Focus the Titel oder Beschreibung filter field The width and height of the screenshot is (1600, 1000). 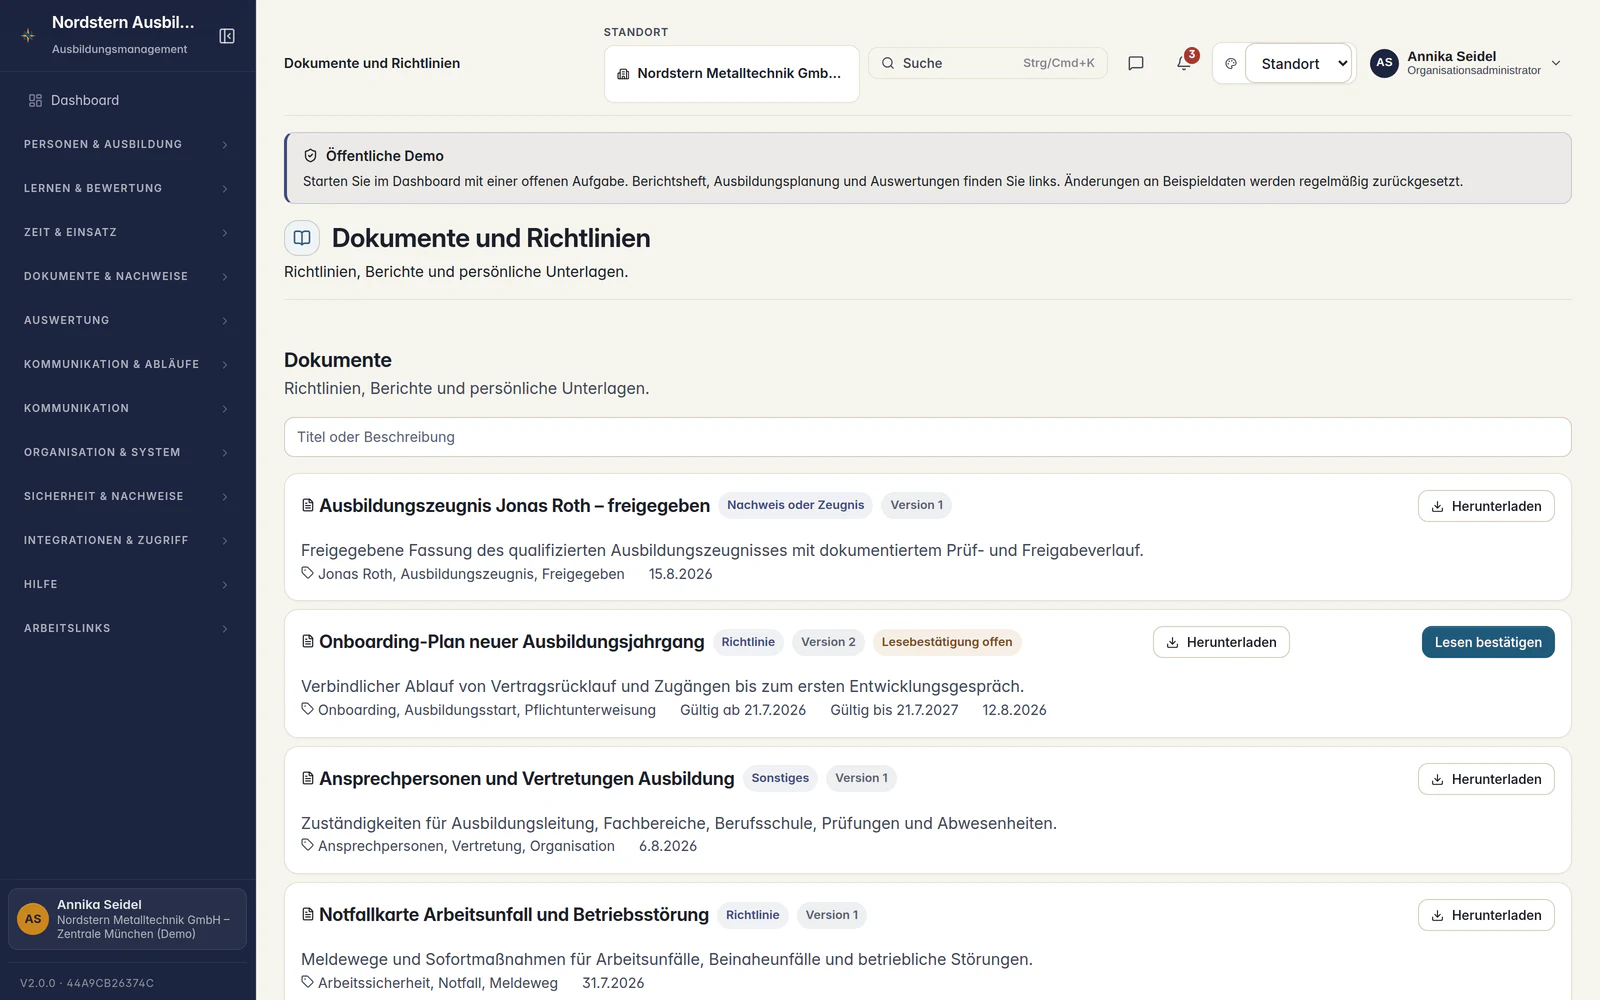coord(928,437)
